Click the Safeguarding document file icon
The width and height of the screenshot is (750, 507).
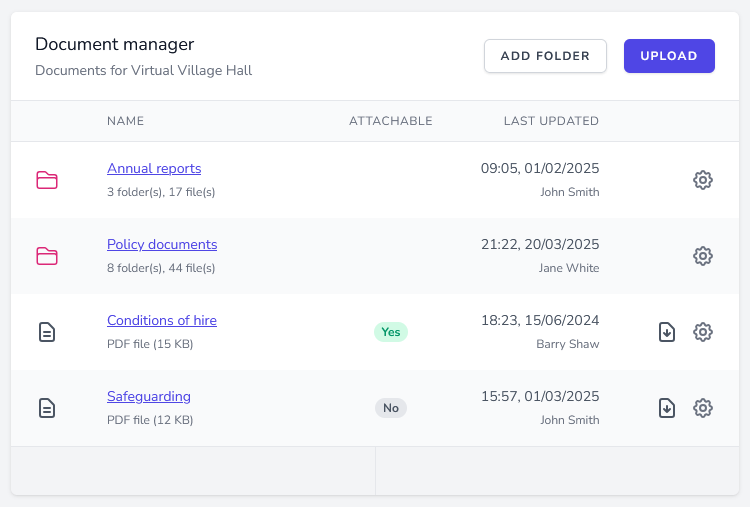coord(47,408)
